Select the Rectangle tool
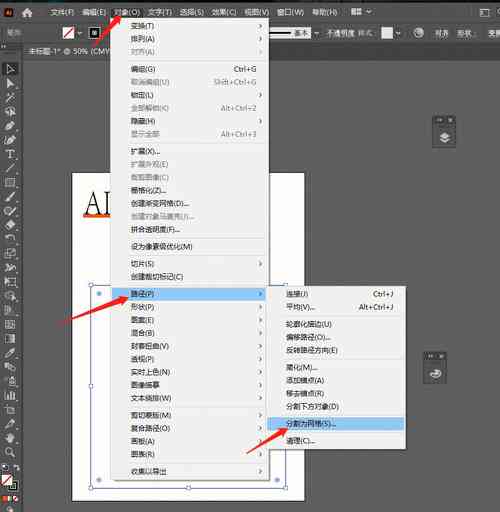The image size is (500, 512). 10,182
